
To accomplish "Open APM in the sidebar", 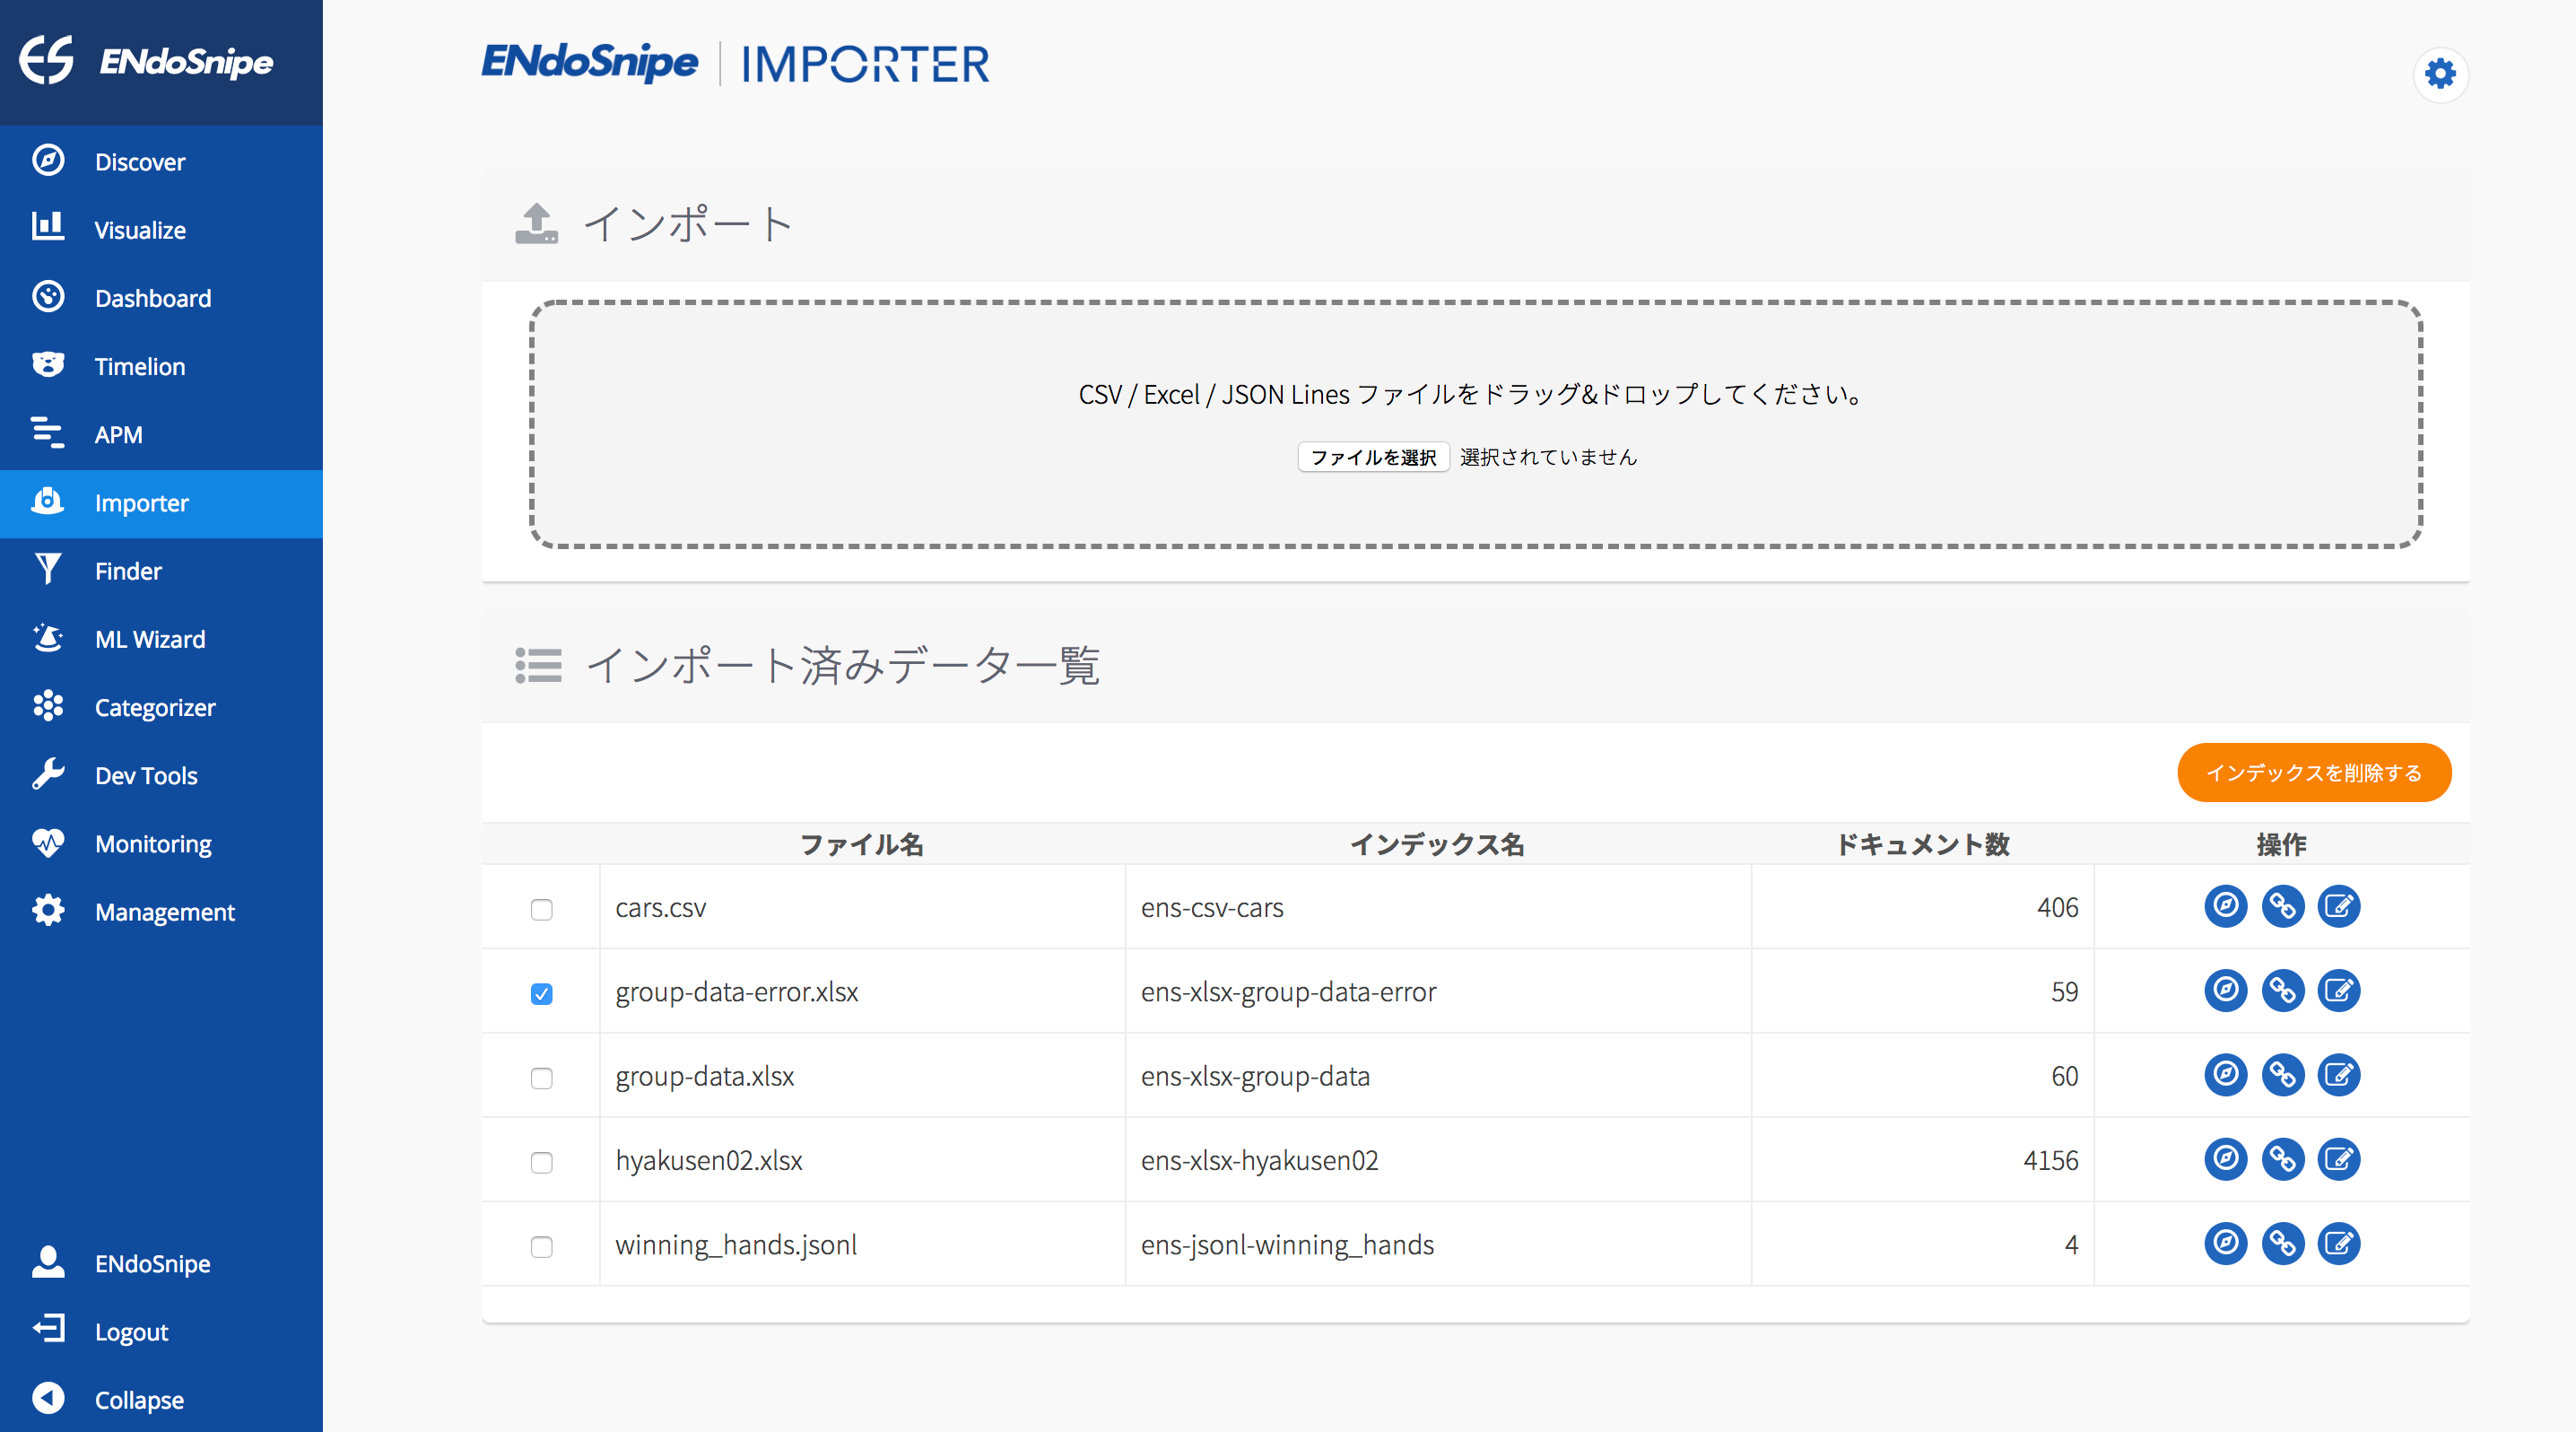I will point(161,434).
